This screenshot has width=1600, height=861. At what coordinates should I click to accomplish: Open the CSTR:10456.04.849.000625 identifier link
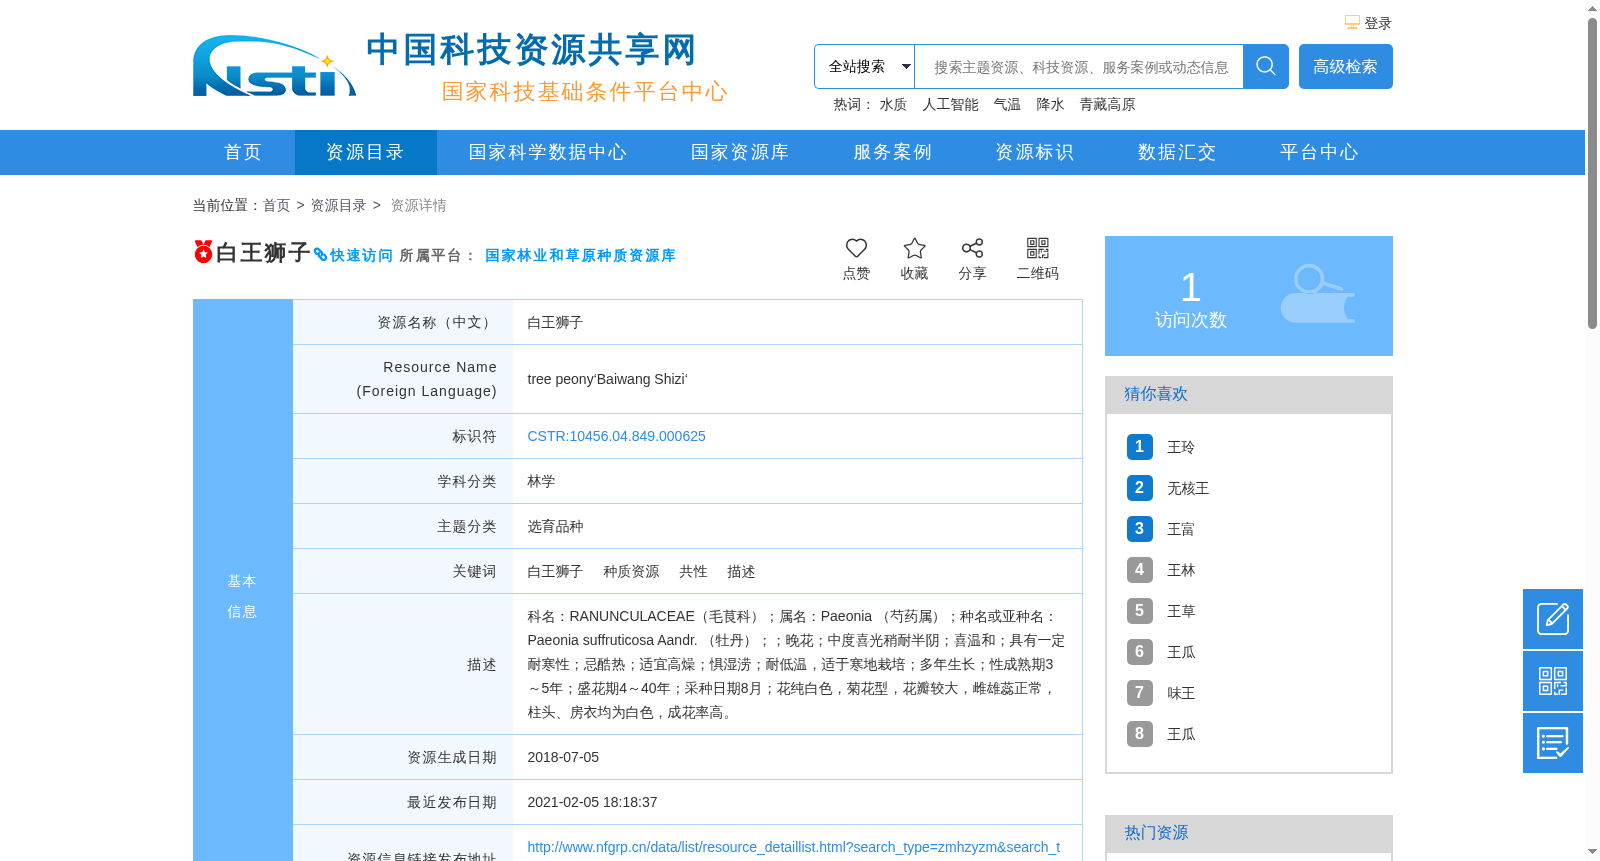pyautogui.click(x=616, y=436)
